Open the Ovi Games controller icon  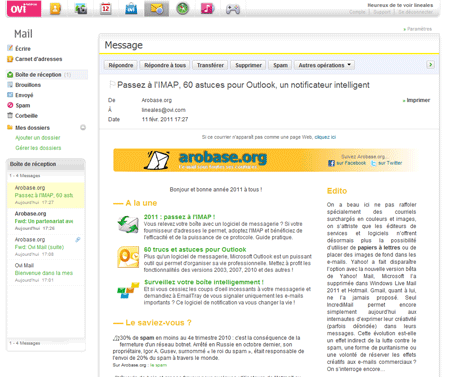(x=233, y=9)
